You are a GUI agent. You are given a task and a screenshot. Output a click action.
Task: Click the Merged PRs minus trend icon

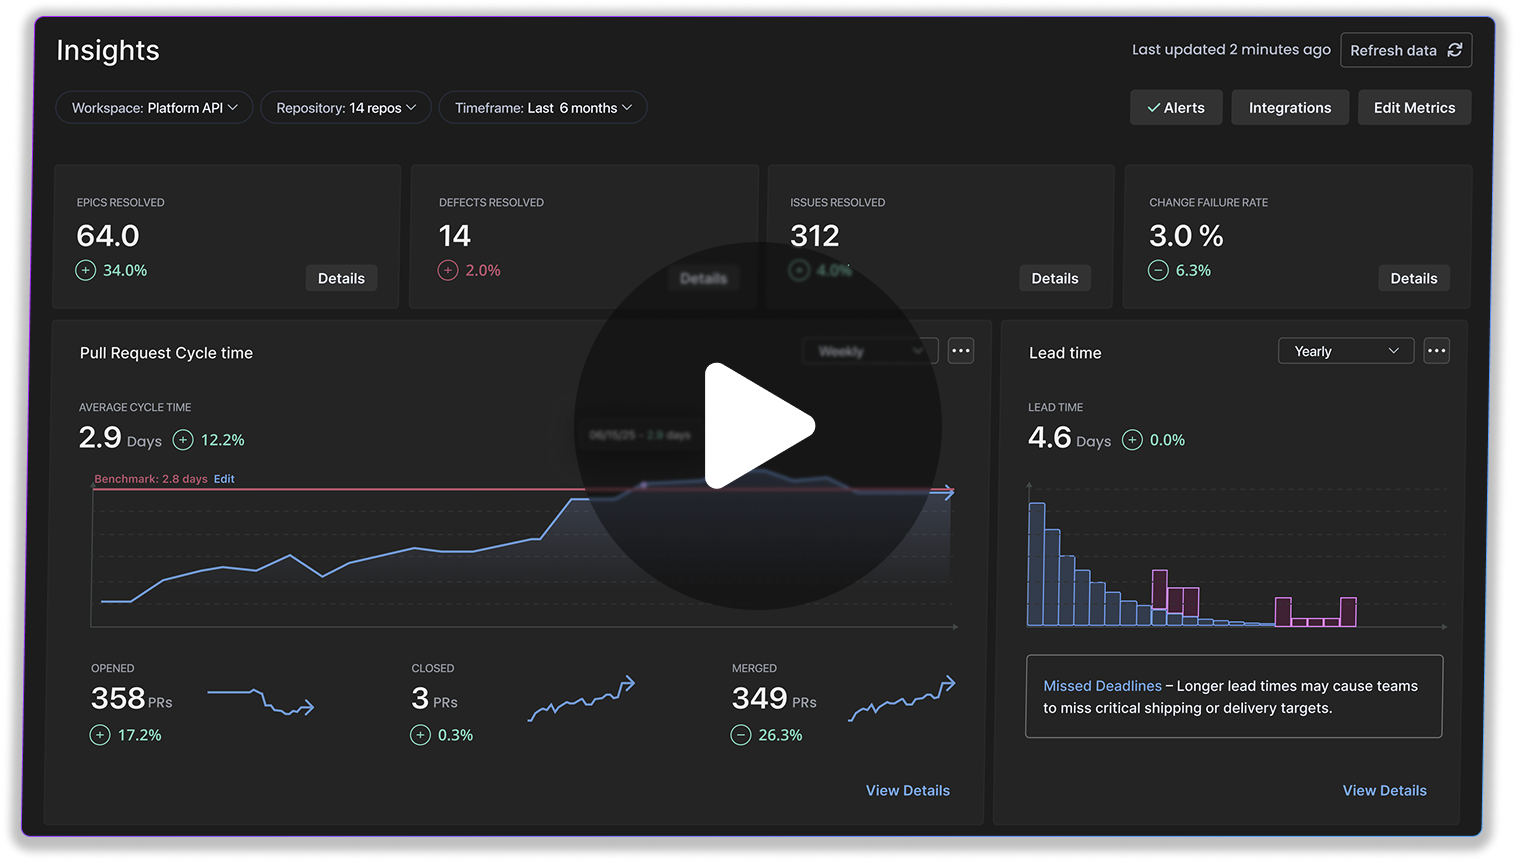pyautogui.click(x=741, y=735)
